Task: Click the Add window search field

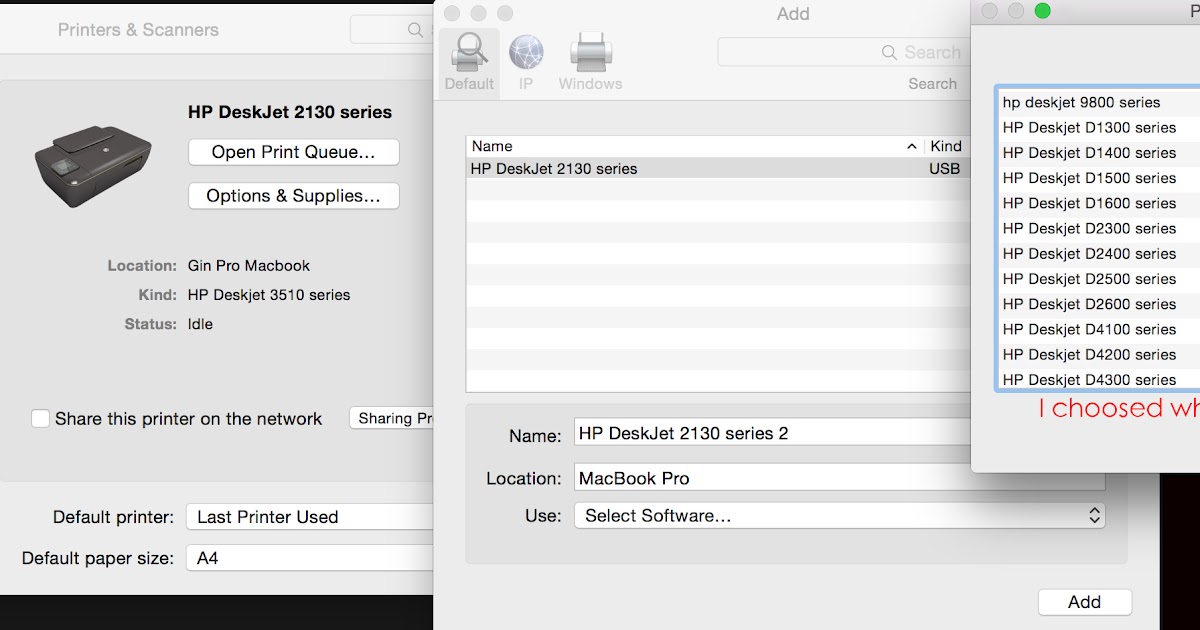Action: 842,52
